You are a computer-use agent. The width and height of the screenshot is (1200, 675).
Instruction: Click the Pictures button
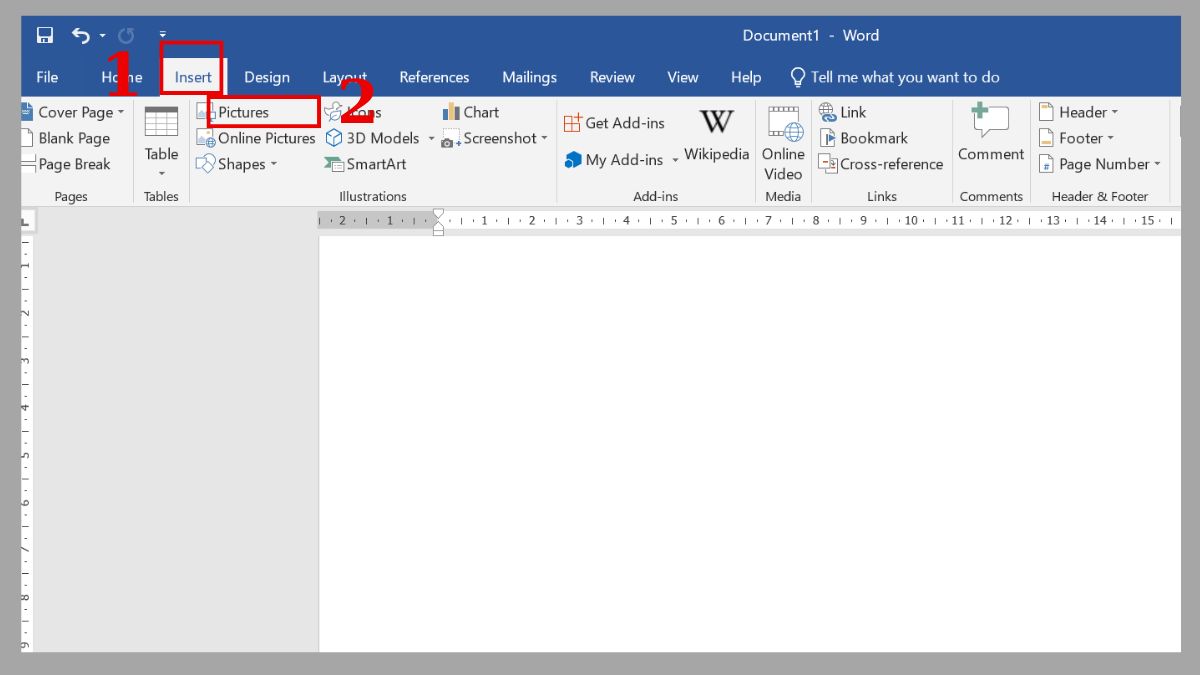point(243,112)
